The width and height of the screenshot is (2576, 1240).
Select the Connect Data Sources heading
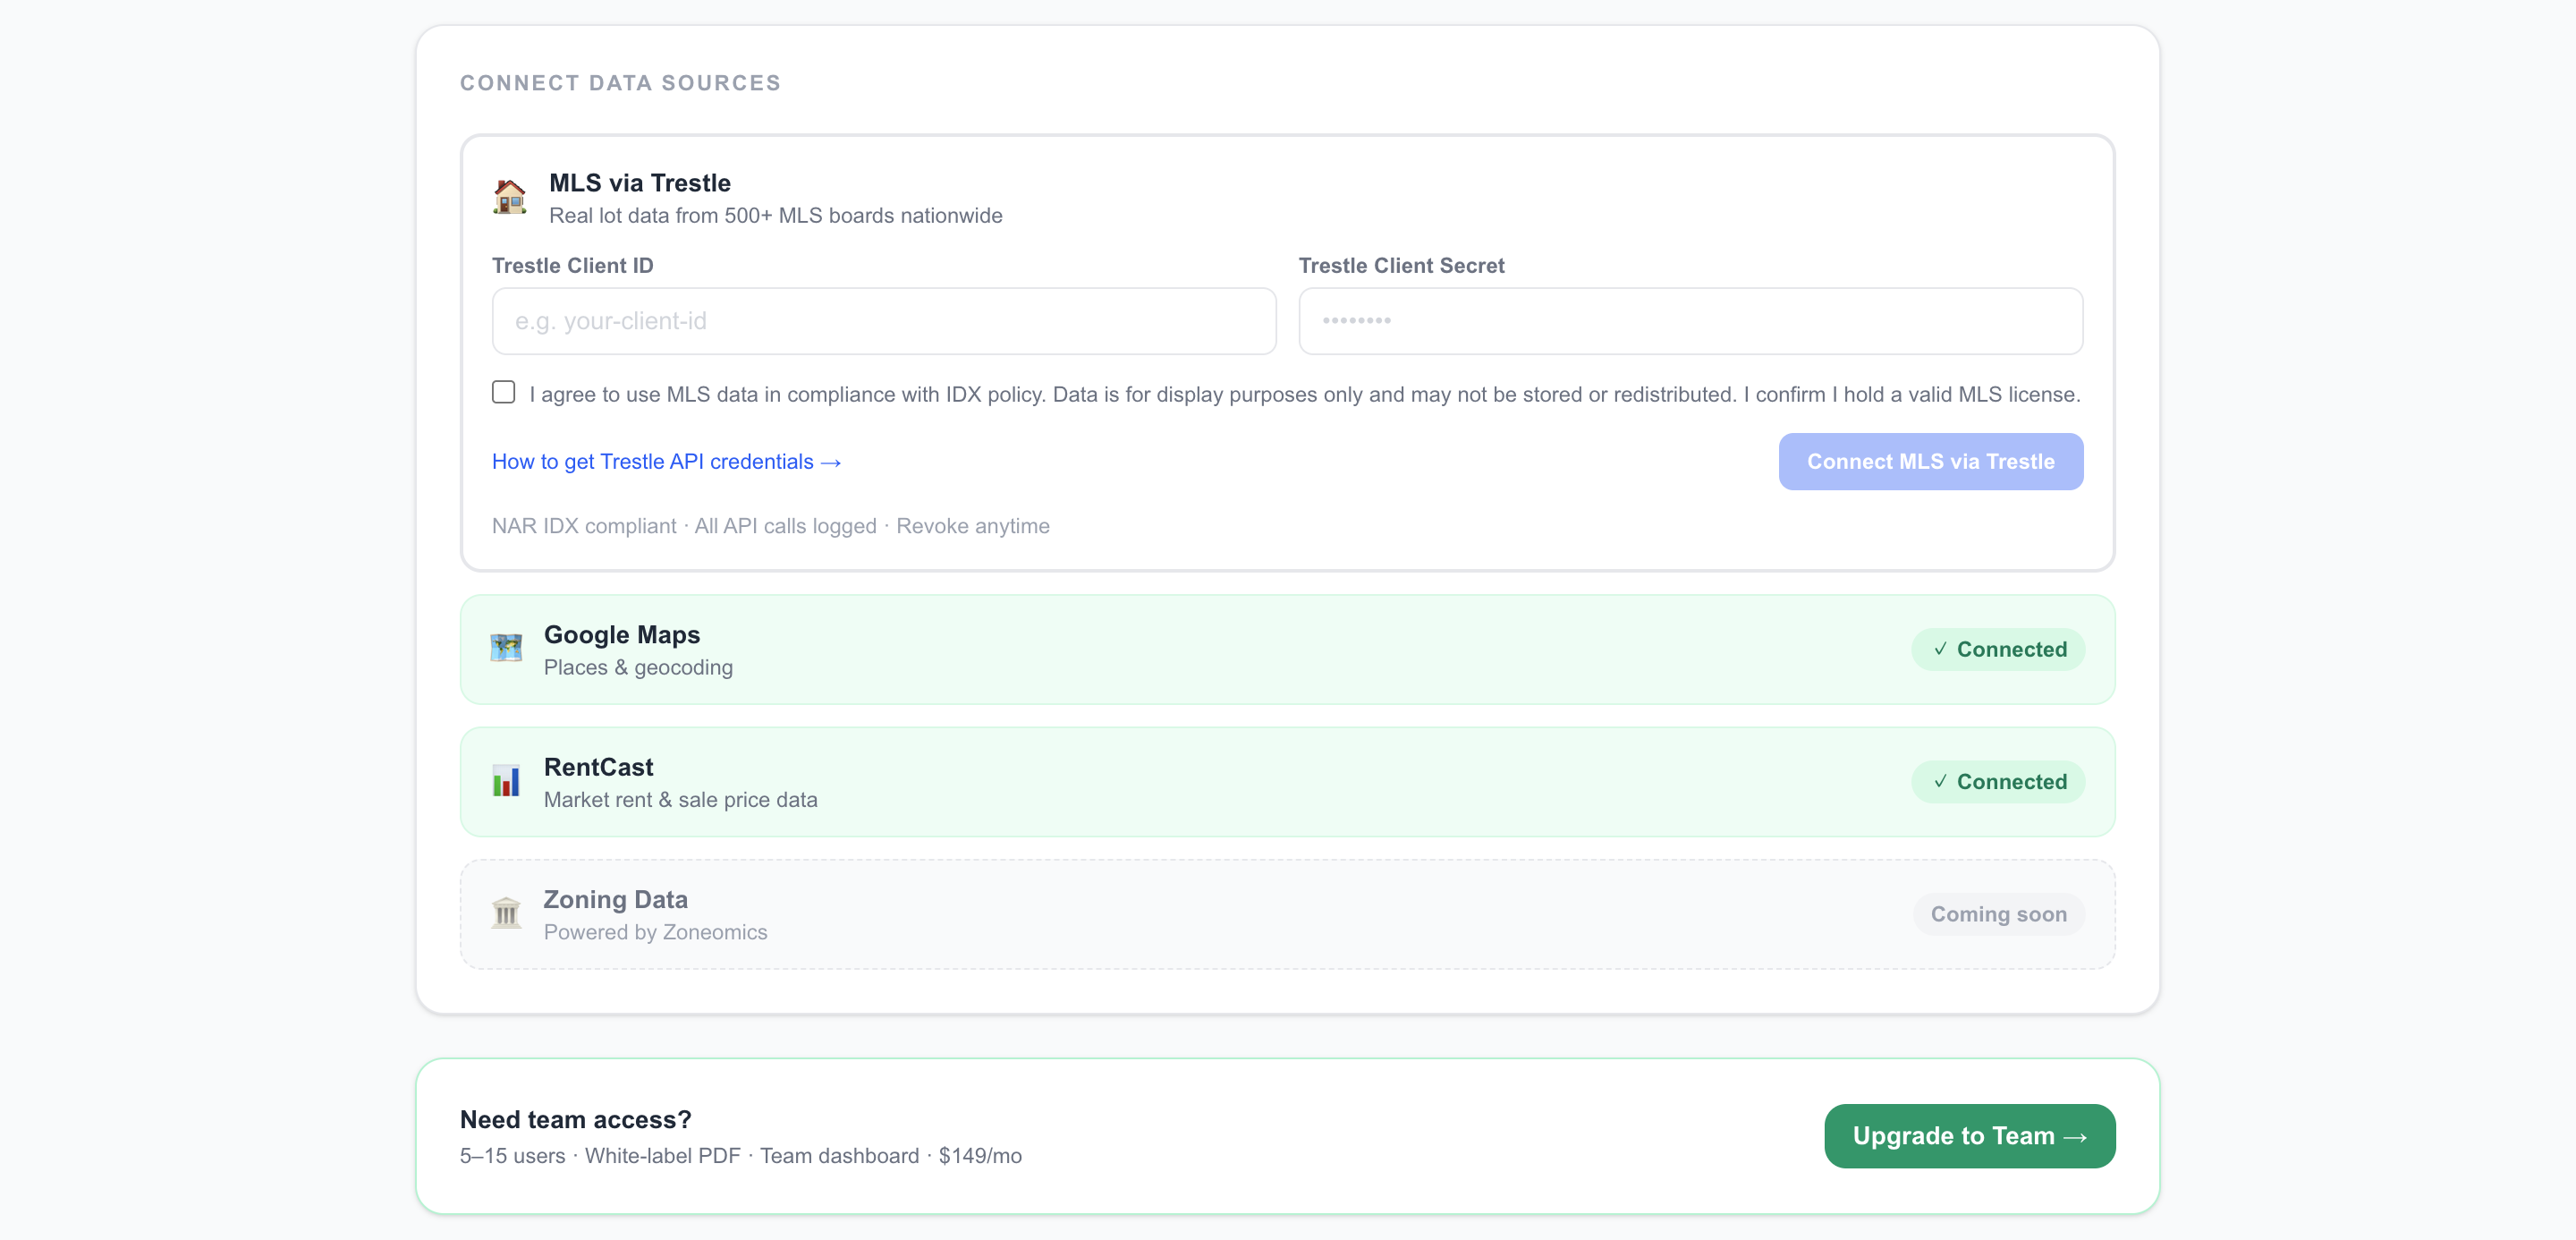pos(620,83)
